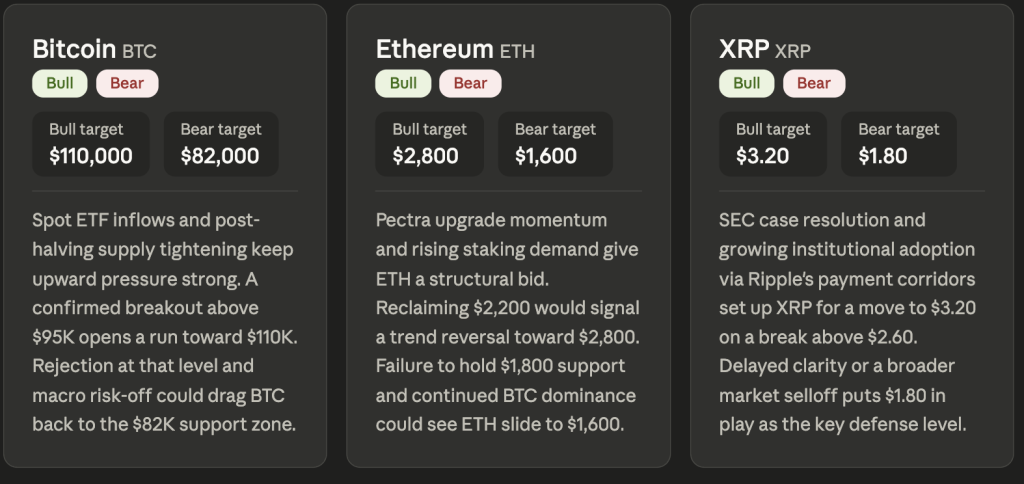Select the XRP bull target $3.20 box
1024x484 pixels.
773,144
